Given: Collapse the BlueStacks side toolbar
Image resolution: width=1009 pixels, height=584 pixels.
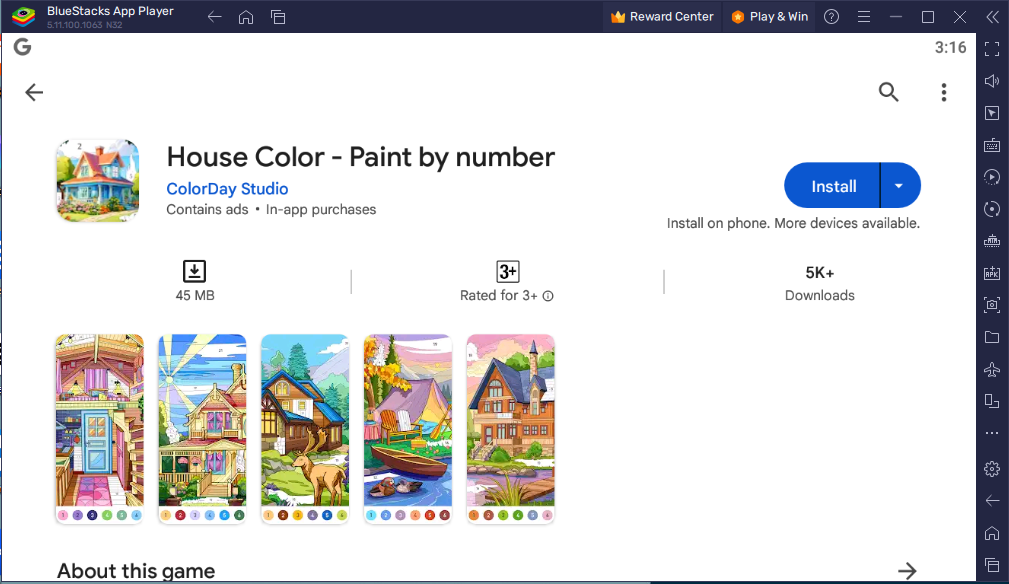Looking at the screenshot, I should [x=992, y=17].
